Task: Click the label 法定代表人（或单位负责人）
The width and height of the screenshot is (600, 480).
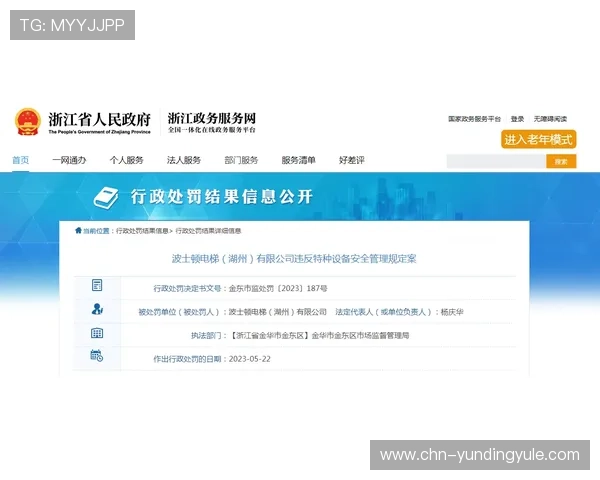Action: pos(384,312)
